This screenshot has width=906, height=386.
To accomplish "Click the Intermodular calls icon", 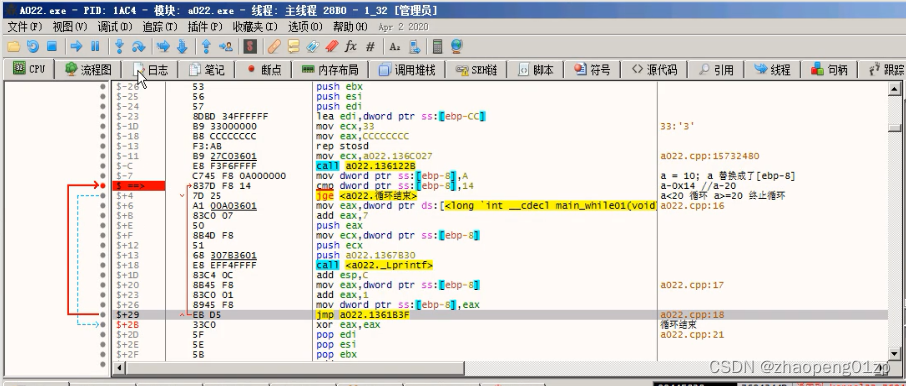I will 414,46.
